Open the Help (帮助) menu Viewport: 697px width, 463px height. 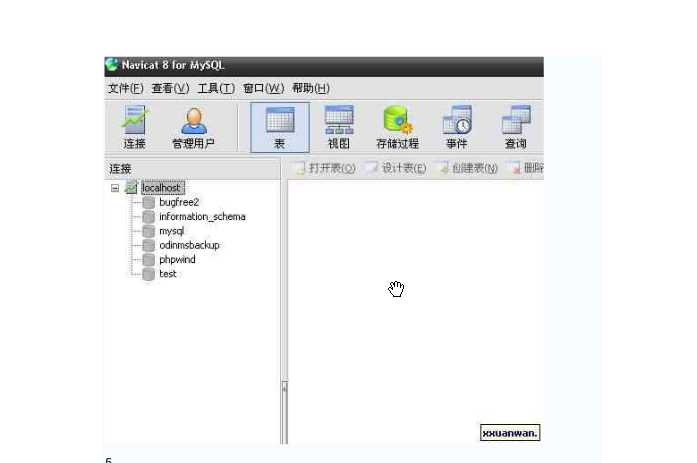coord(311,88)
